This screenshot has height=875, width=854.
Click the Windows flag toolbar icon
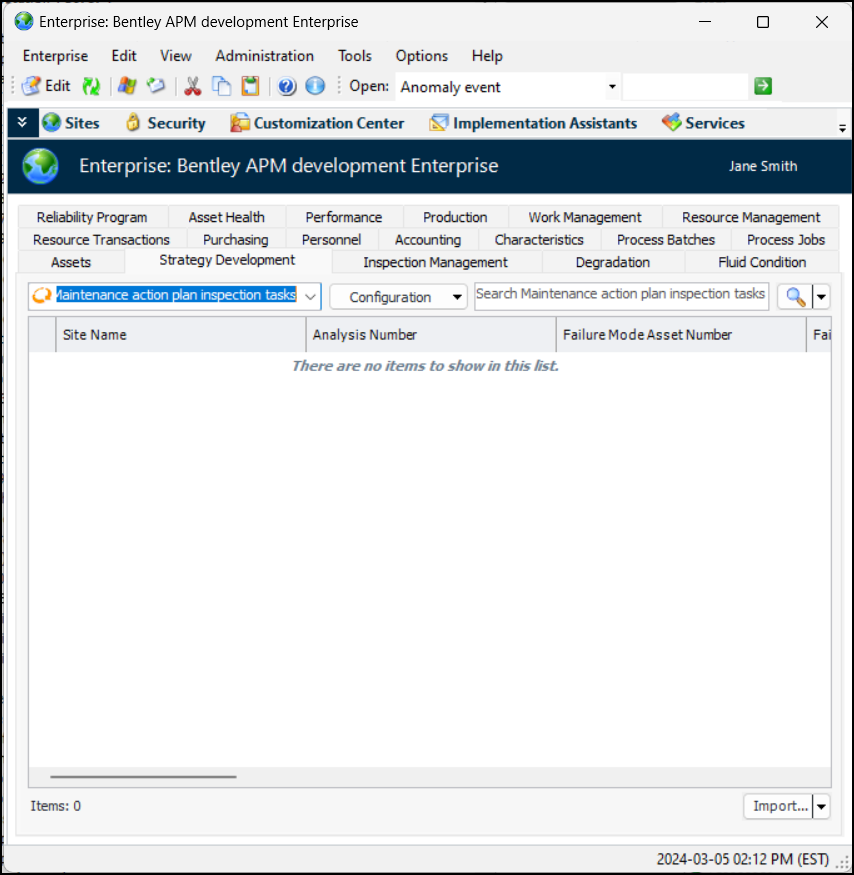pyautogui.click(x=127, y=86)
